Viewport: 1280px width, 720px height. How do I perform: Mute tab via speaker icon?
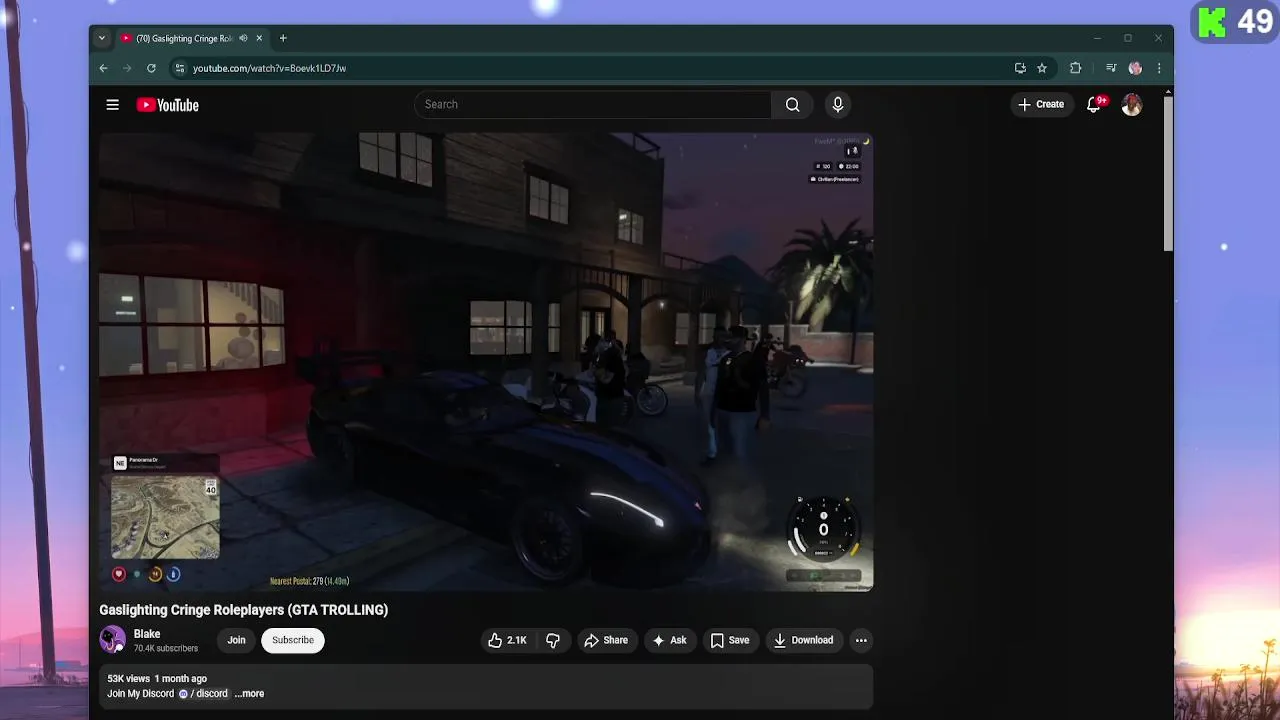pyautogui.click(x=243, y=38)
